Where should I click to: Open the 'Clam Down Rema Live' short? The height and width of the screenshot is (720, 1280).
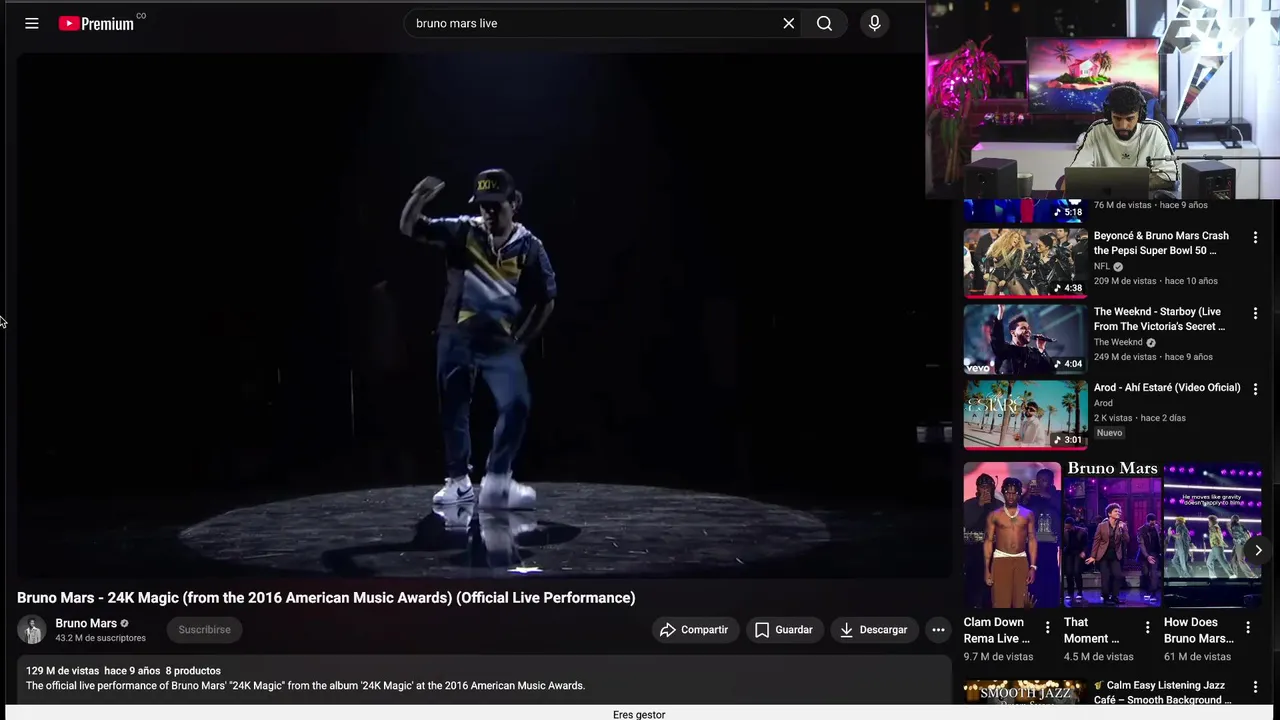click(1012, 535)
